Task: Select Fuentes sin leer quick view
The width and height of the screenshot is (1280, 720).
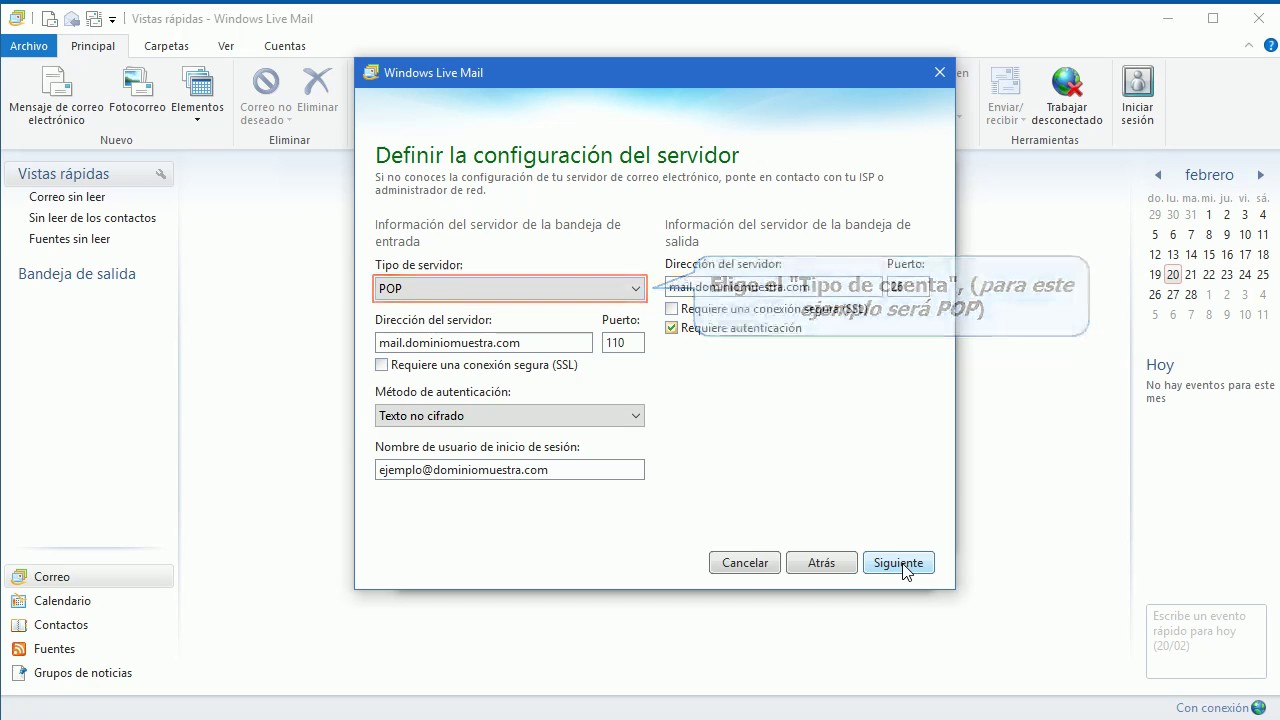Action: pyautogui.click(x=69, y=239)
